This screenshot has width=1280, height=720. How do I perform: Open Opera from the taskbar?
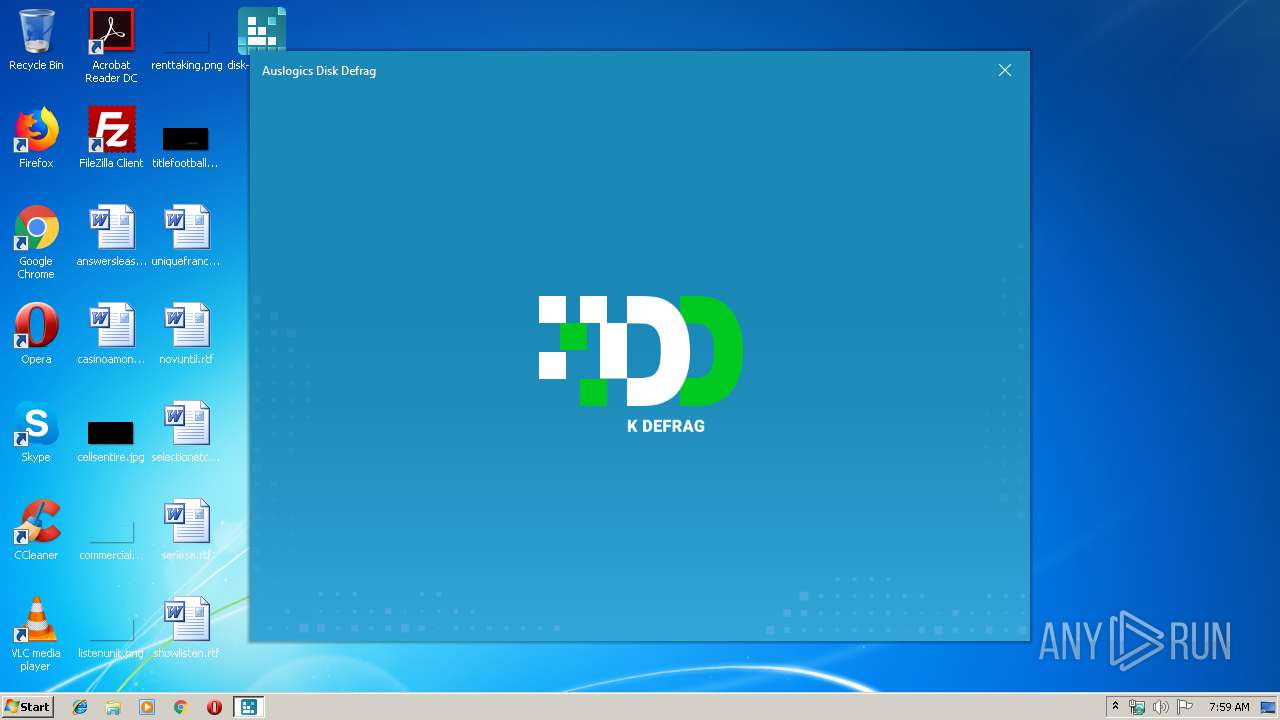tap(214, 707)
